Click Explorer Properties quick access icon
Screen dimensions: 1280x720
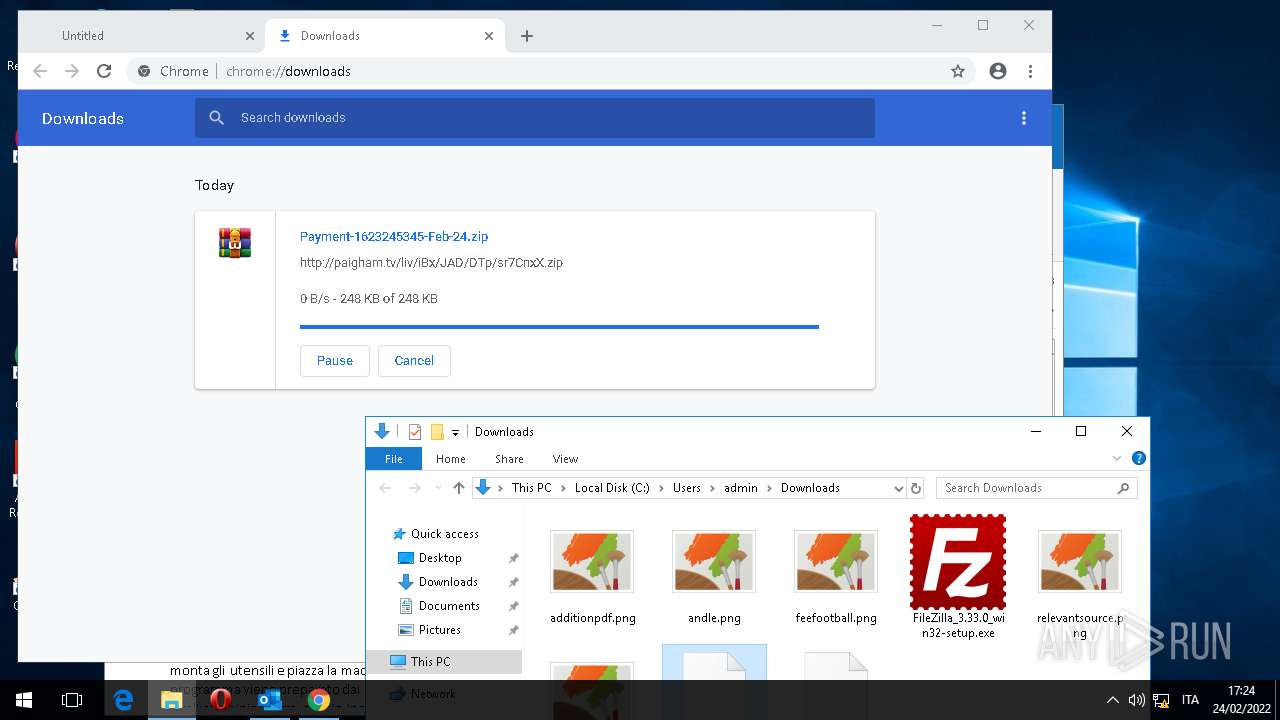tap(415, 432)
